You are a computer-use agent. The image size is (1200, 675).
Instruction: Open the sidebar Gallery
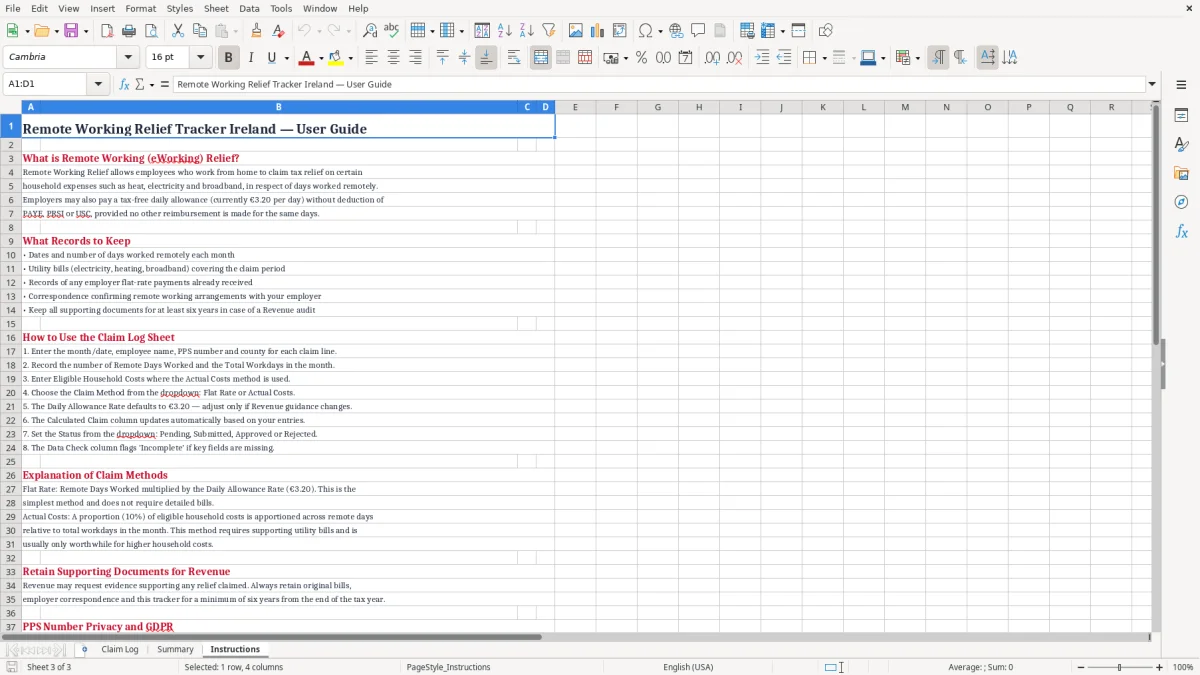tap(1181, 174)
